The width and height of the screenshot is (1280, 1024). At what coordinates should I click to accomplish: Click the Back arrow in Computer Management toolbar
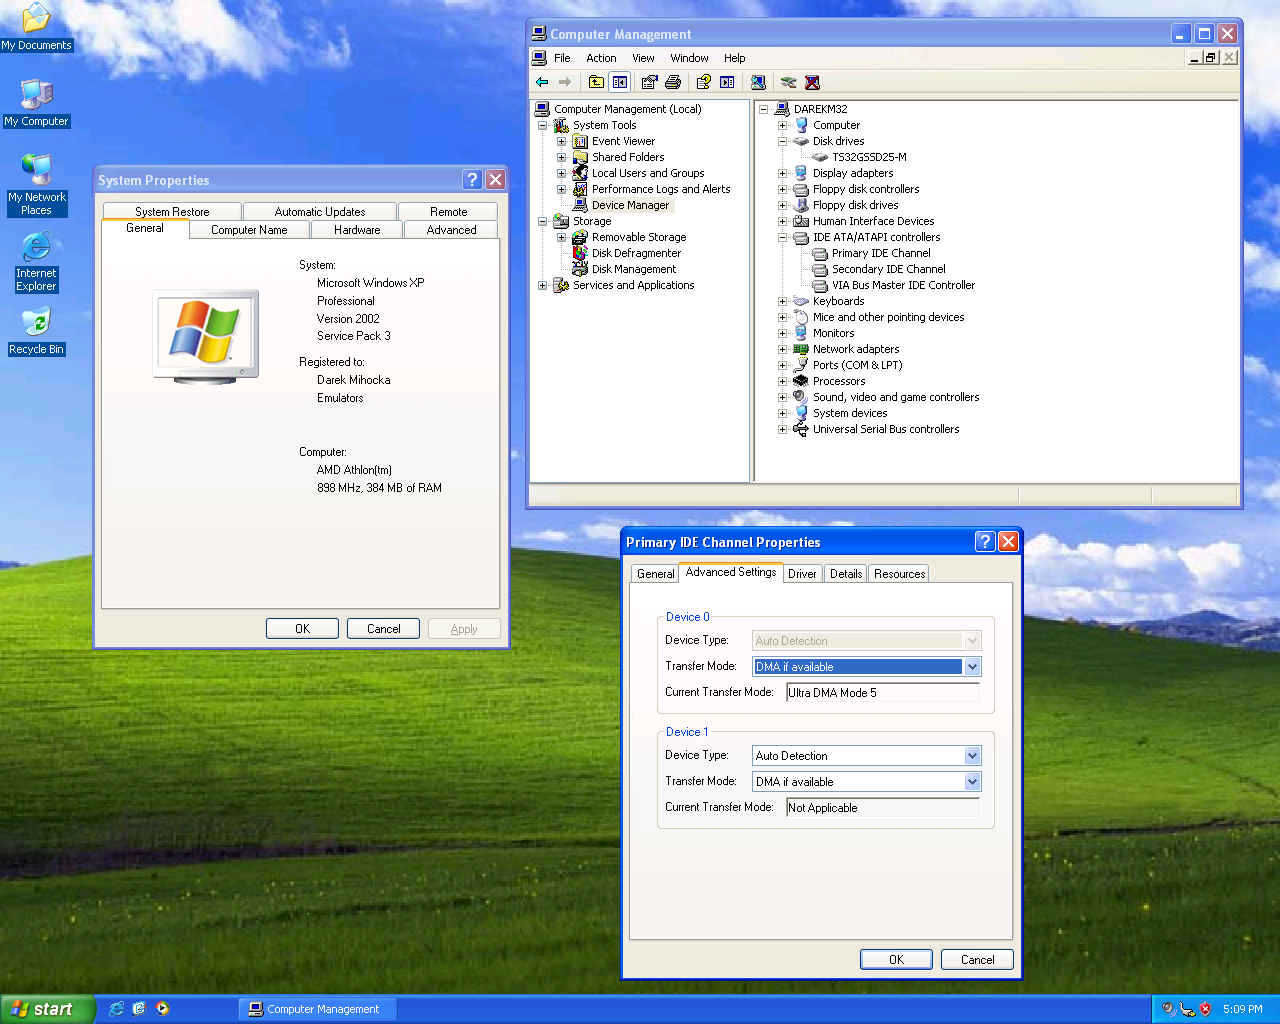click(x=542, y=82)
